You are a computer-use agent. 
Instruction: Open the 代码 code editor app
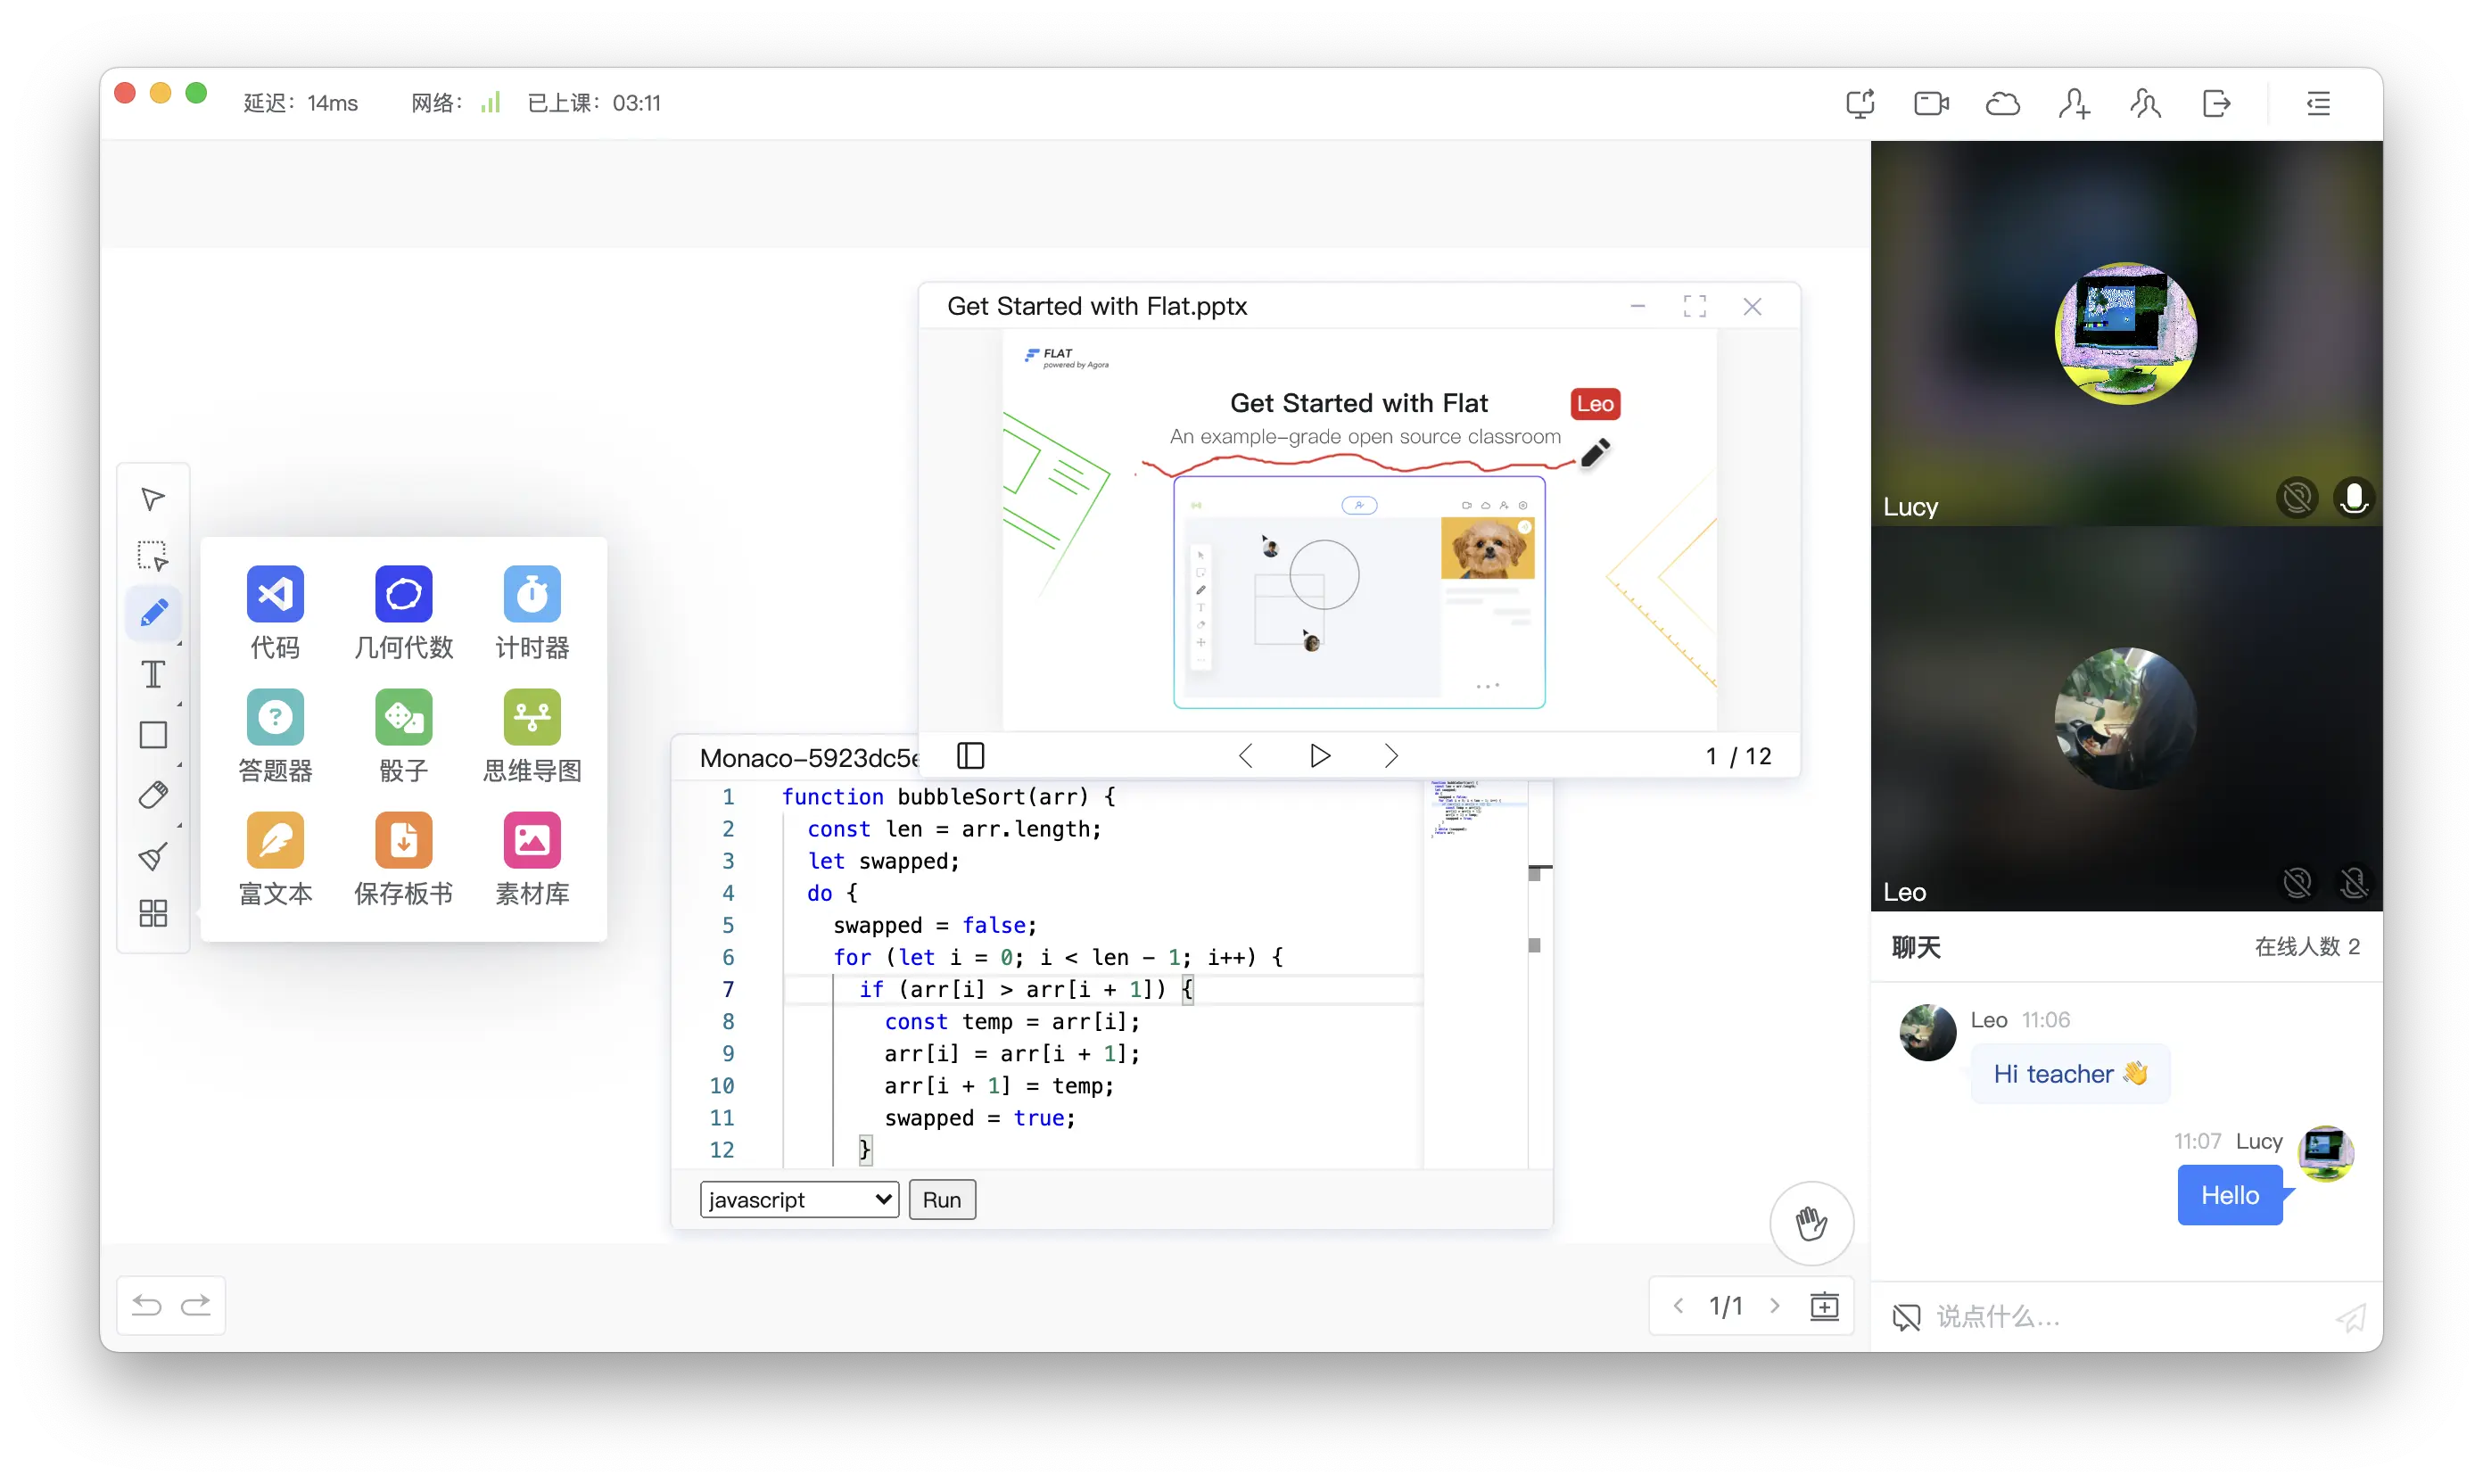point(275,594)
